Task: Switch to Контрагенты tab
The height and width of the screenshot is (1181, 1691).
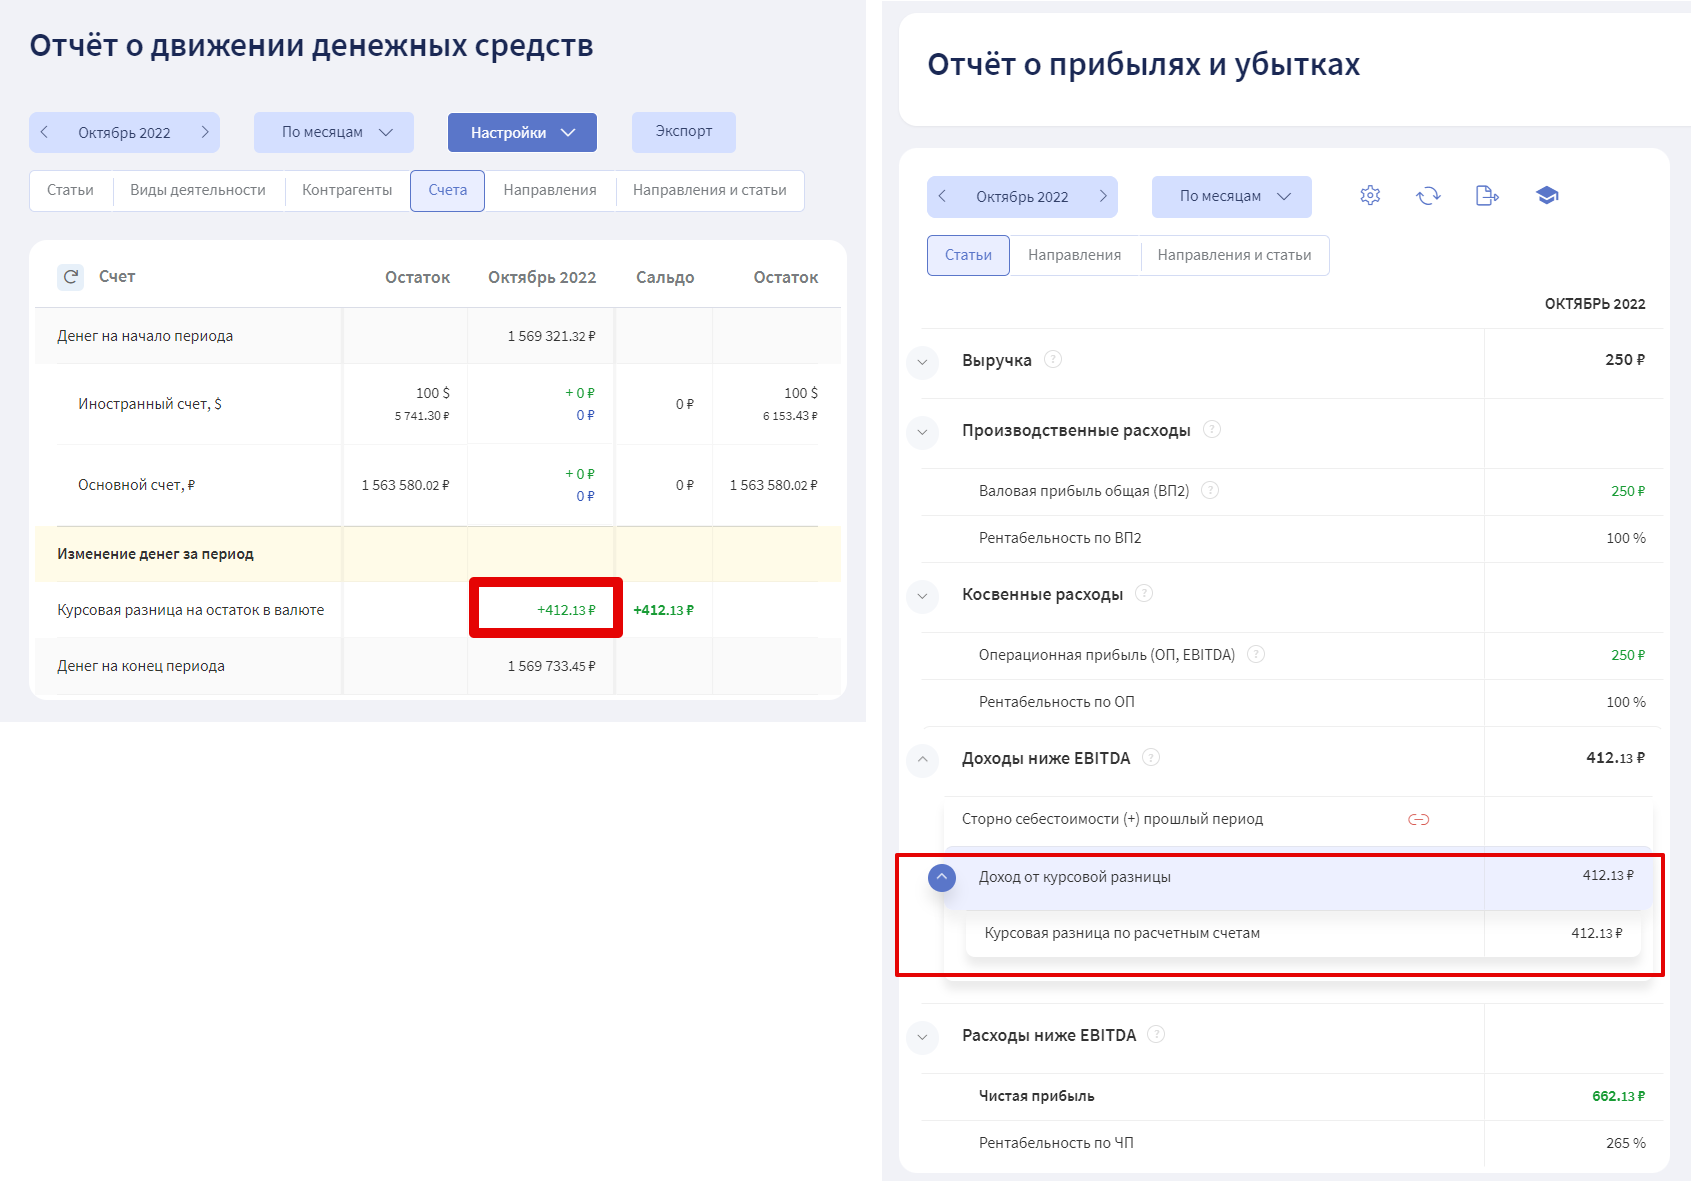Action: click(347, 190)
